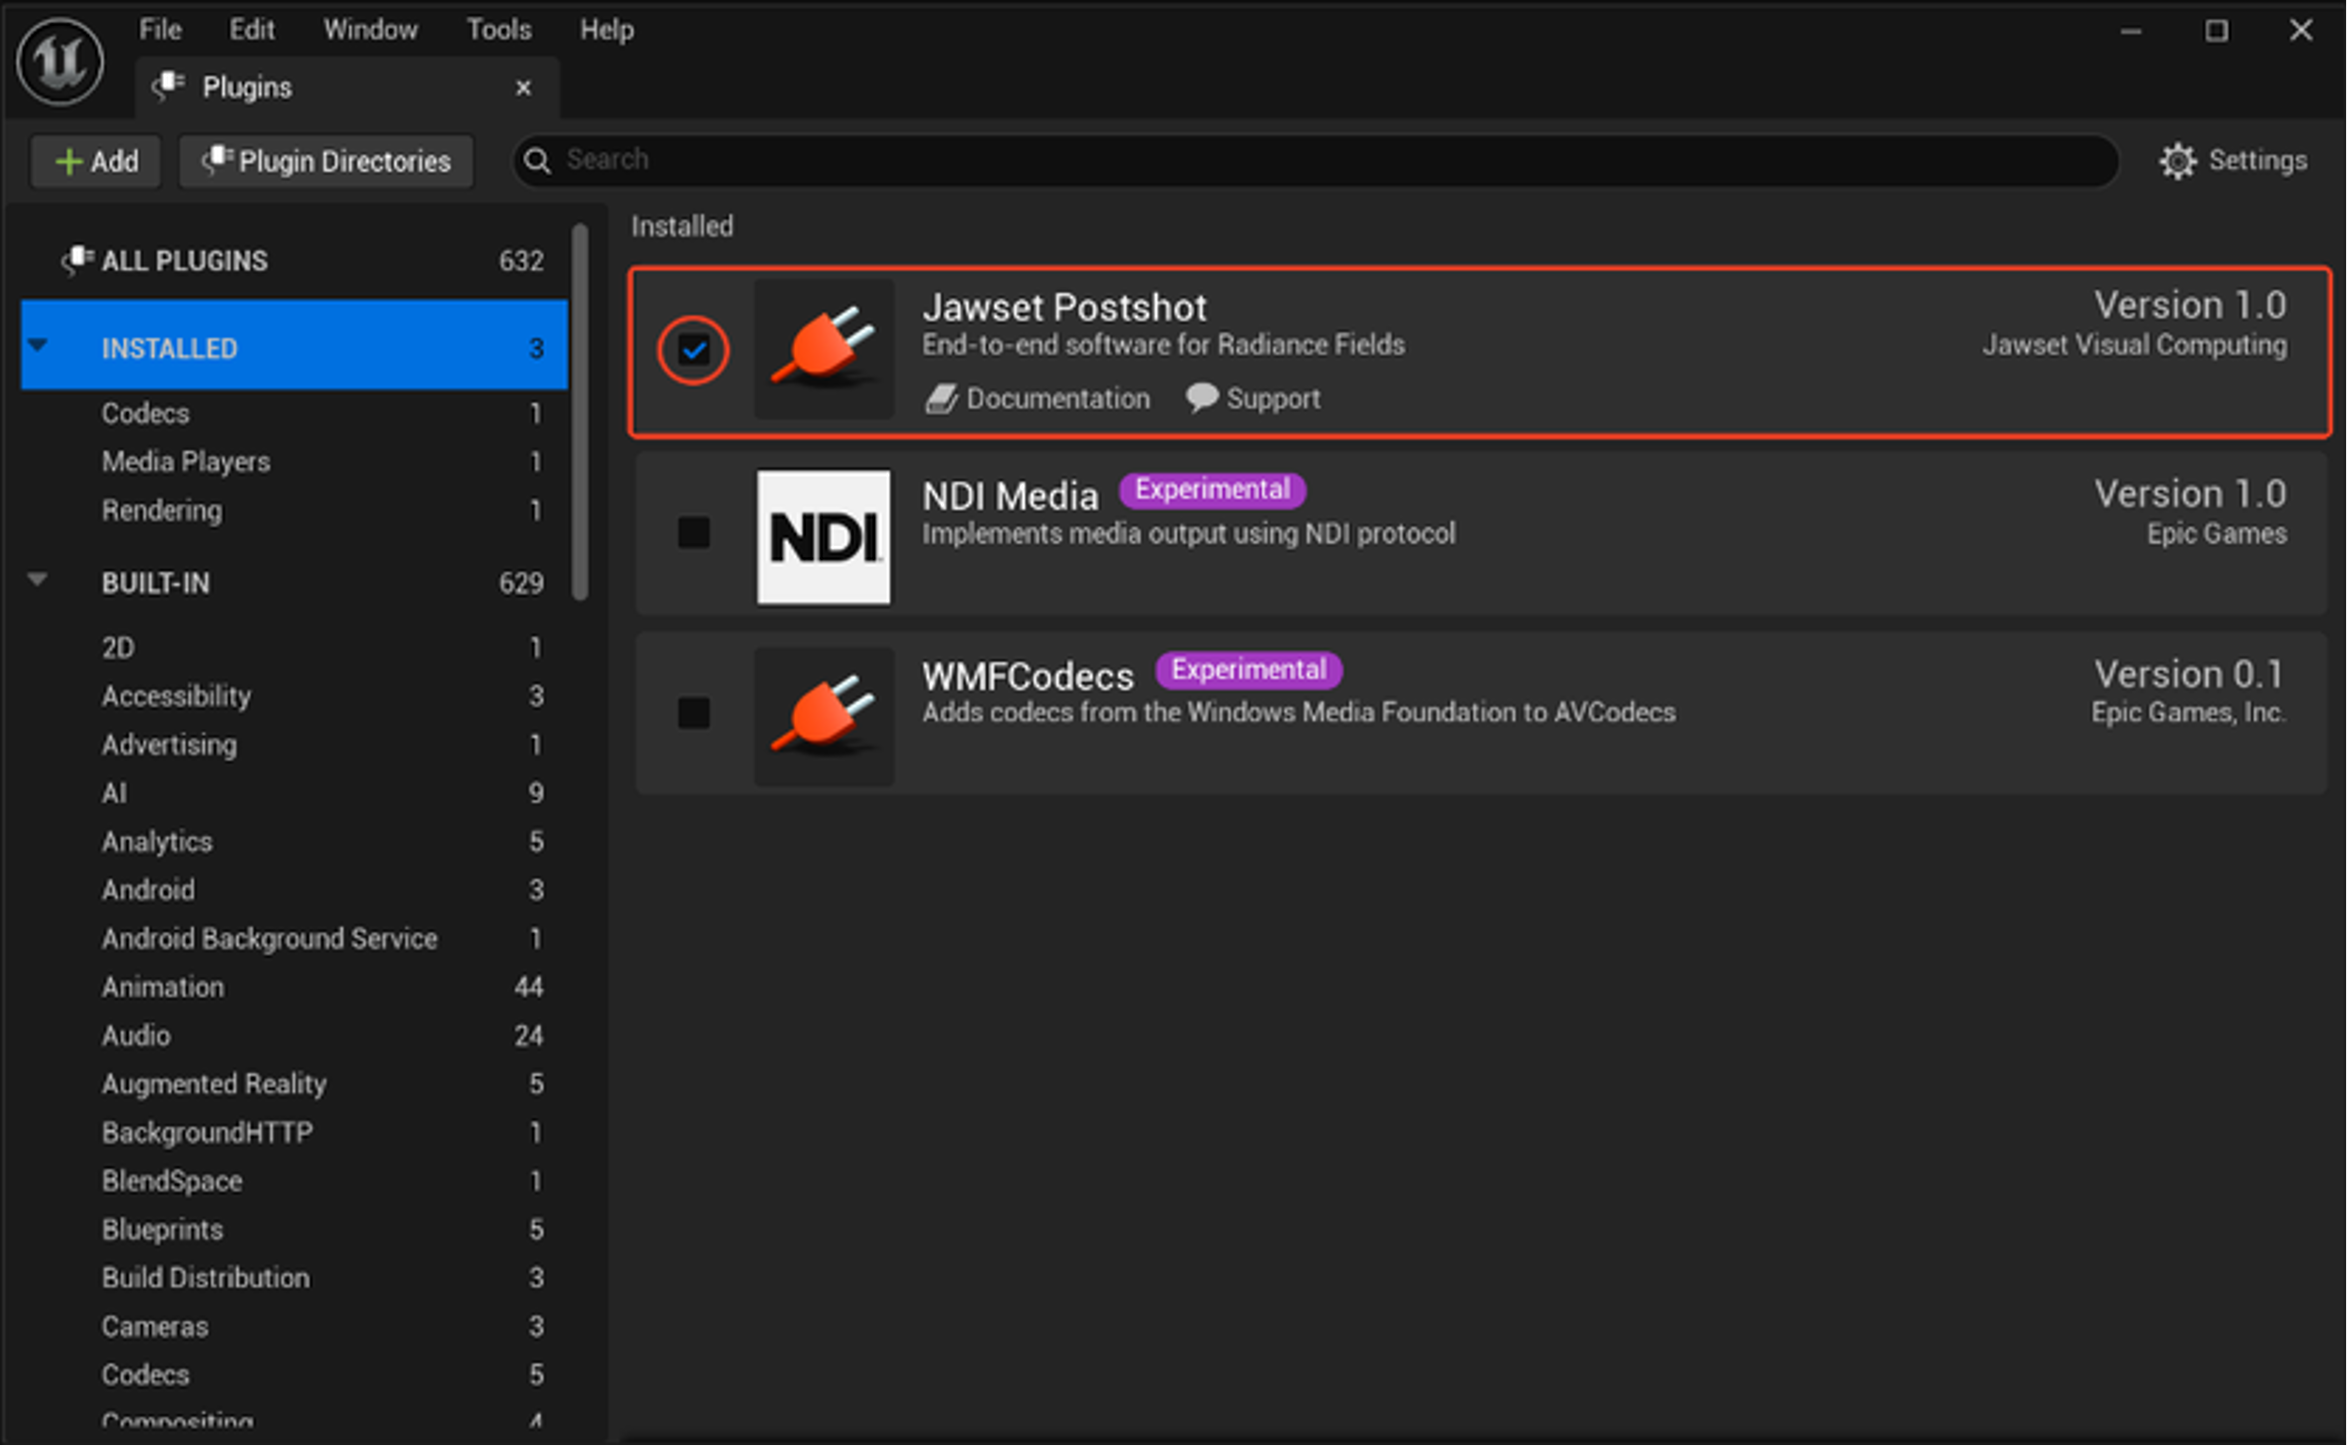Collapse the BUILT-IN category
The width and height of the screenshot is (2347, 1446).
pyautogui.click(x=38, y=580)
